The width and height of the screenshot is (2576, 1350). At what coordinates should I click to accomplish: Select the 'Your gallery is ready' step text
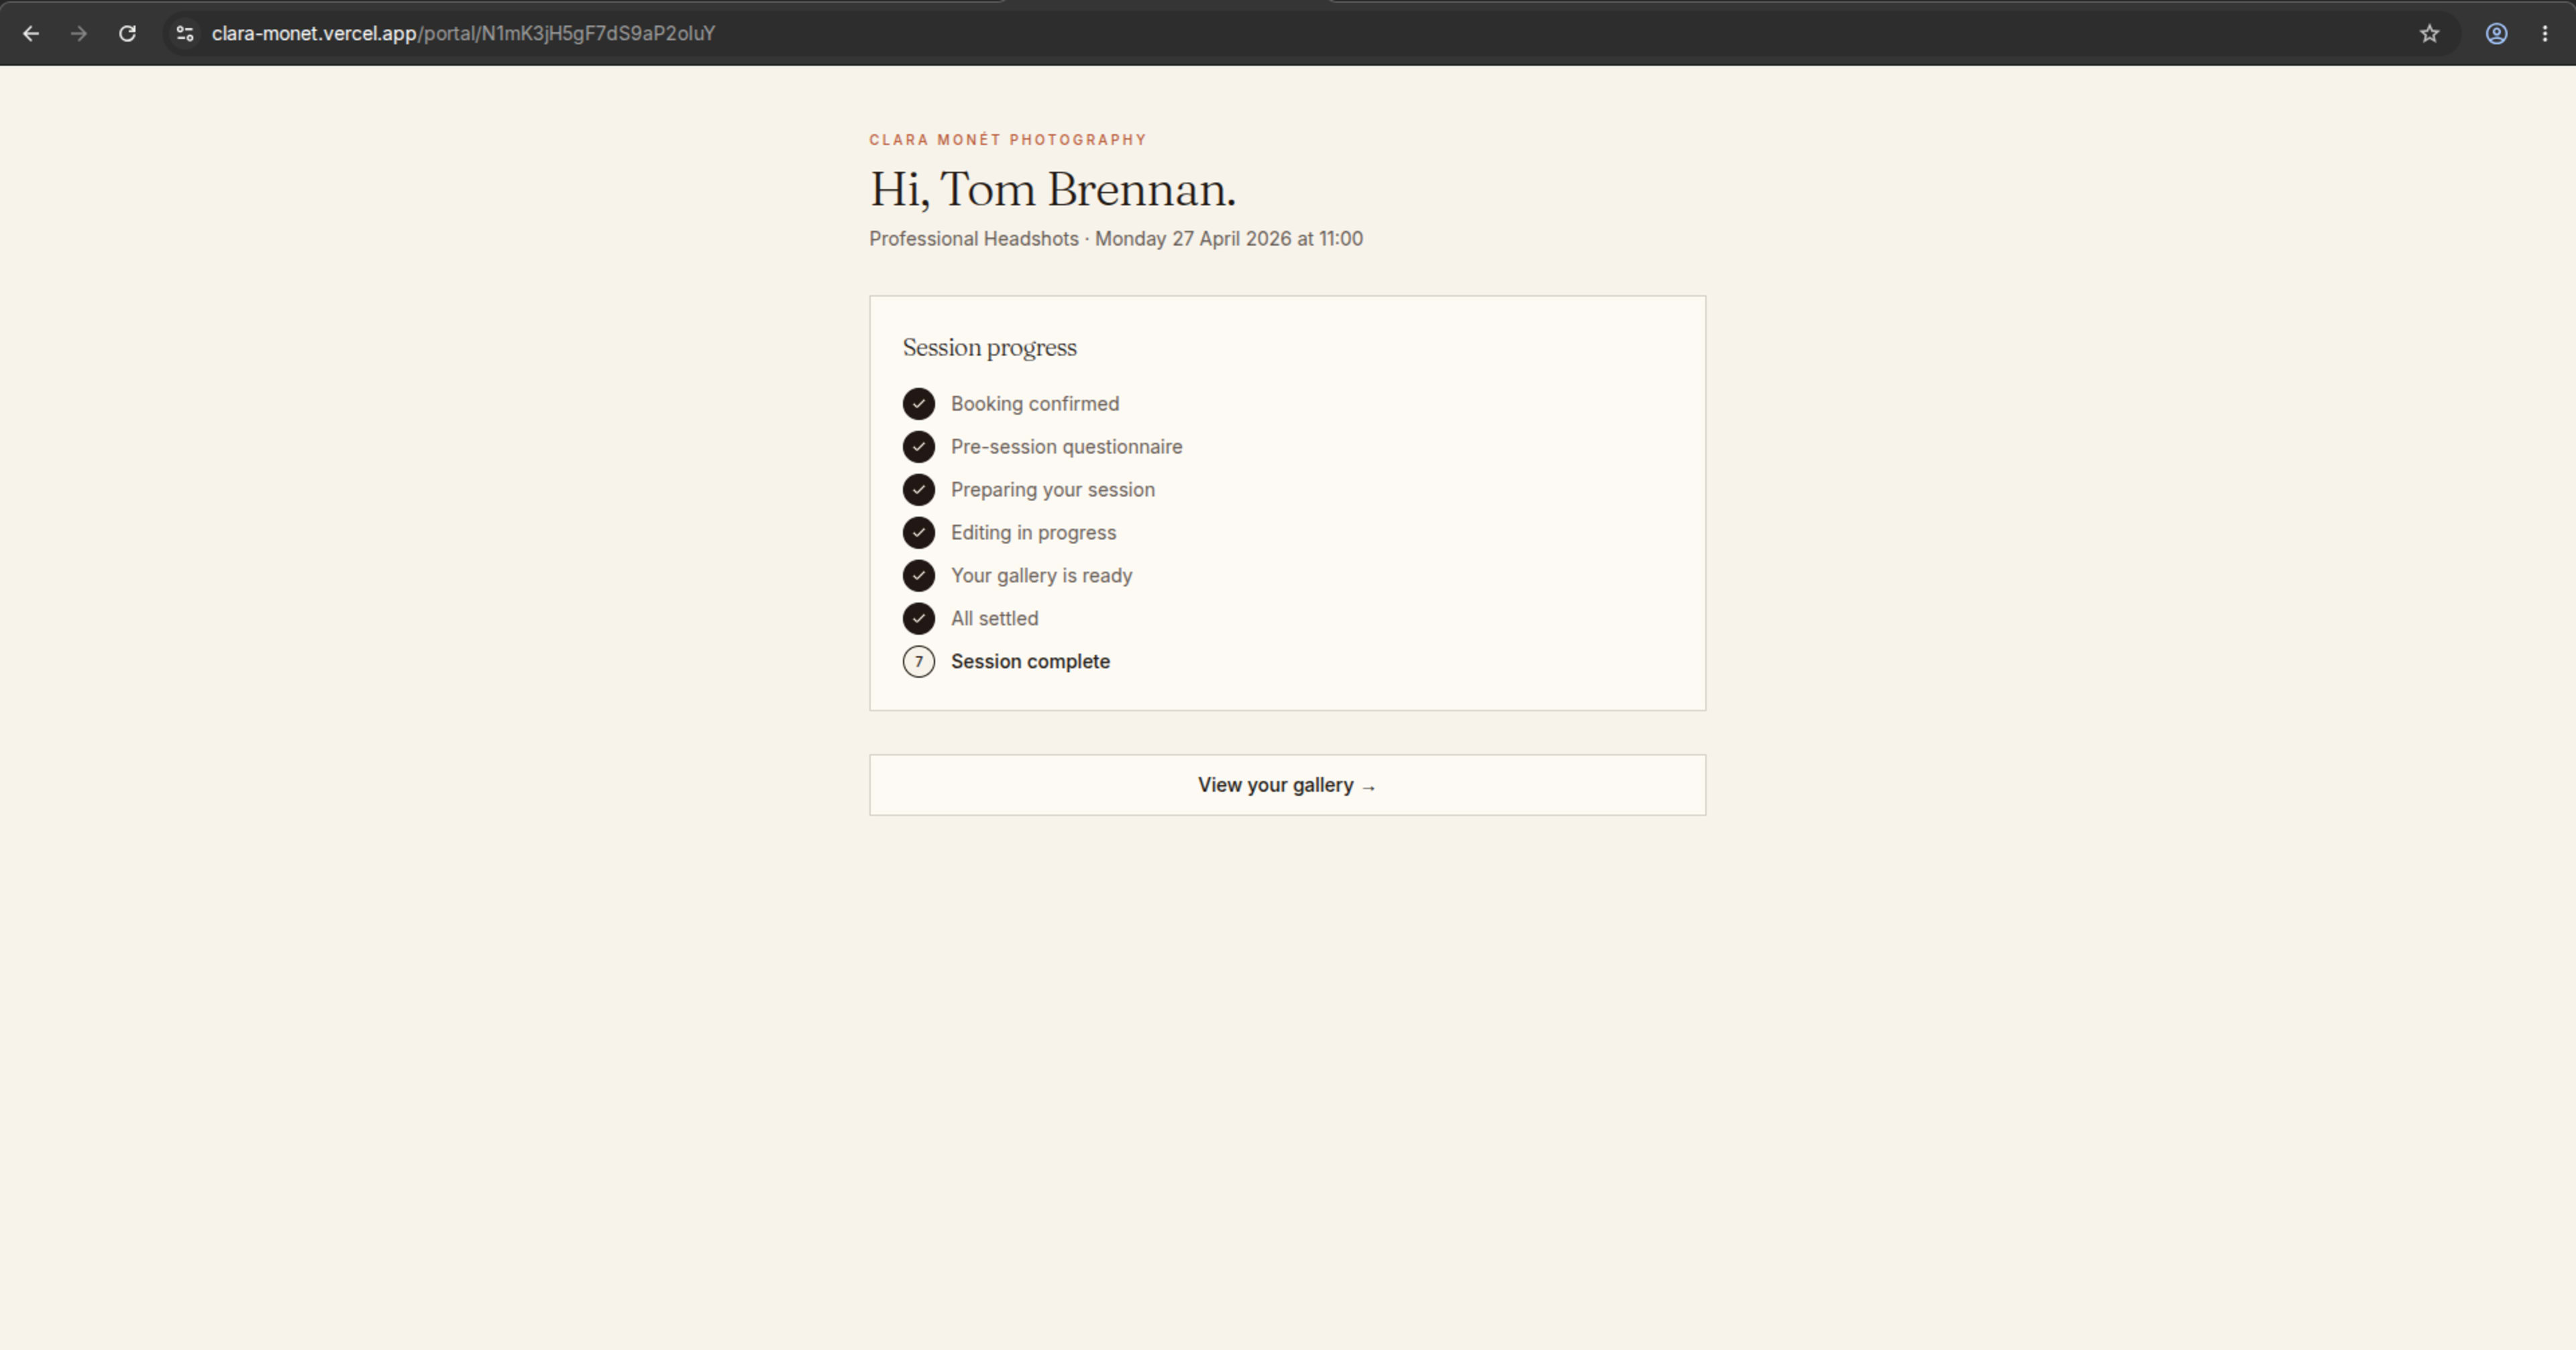pos(1041,576)
